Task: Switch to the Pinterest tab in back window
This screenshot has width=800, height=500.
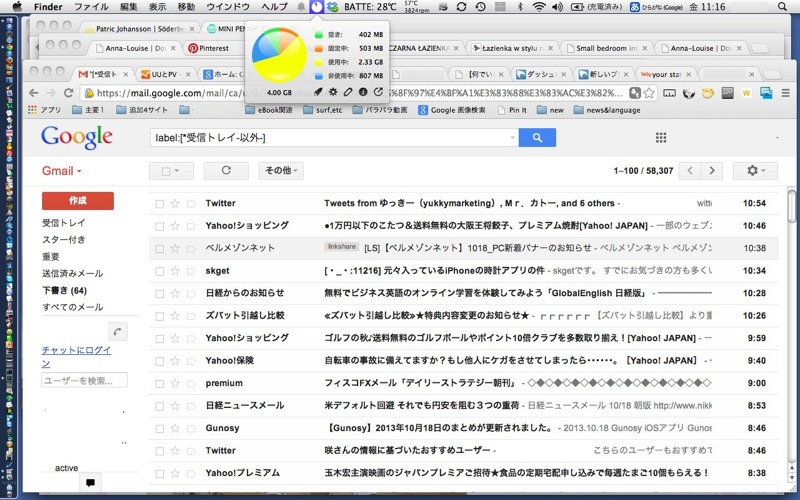Action: 214,48
